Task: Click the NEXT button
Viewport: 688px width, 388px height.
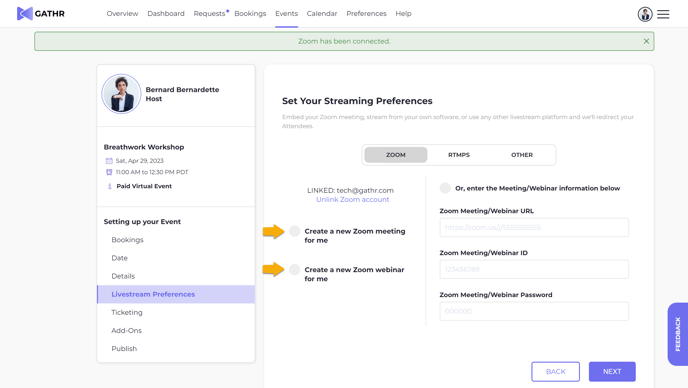Action: [612, 372]
